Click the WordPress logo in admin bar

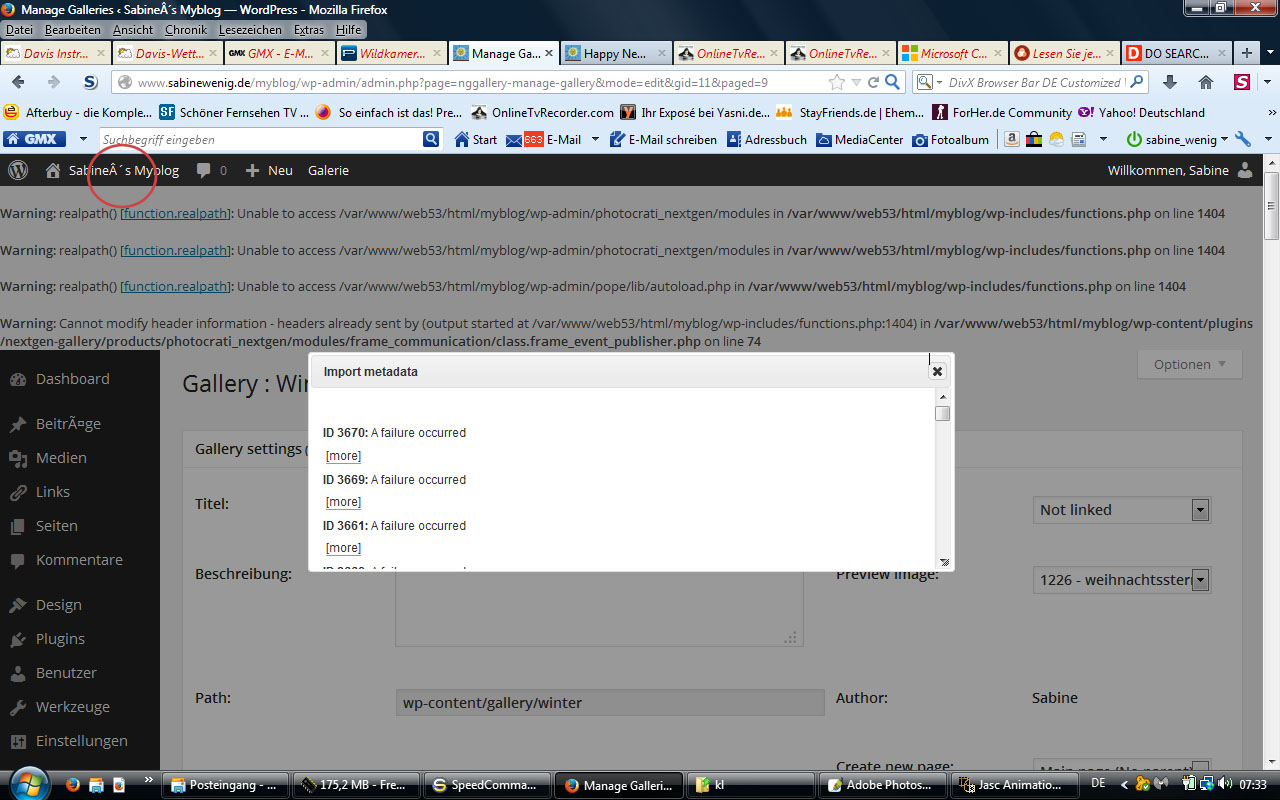[18, 170]
